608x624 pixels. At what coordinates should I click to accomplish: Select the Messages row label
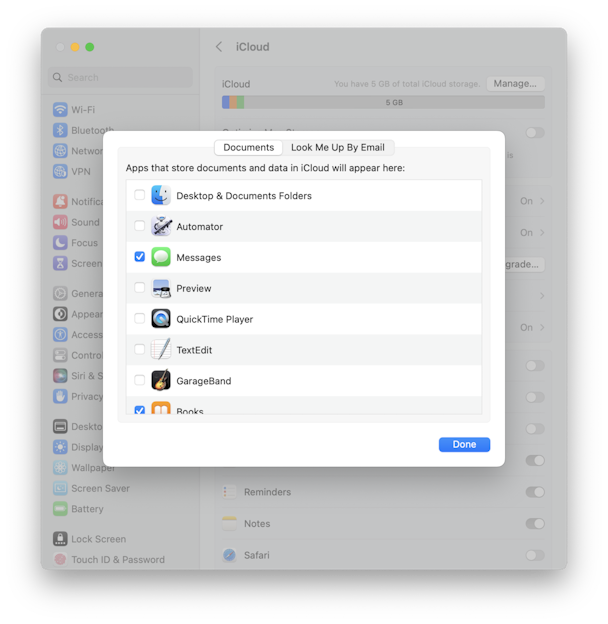[199, 257]
